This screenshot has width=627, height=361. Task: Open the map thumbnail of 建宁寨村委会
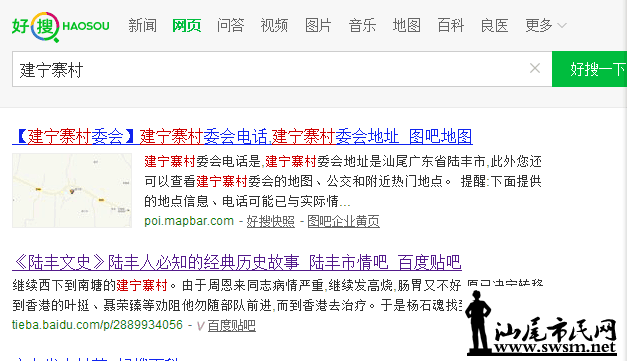pyautogui.click(x=72, y=190)
